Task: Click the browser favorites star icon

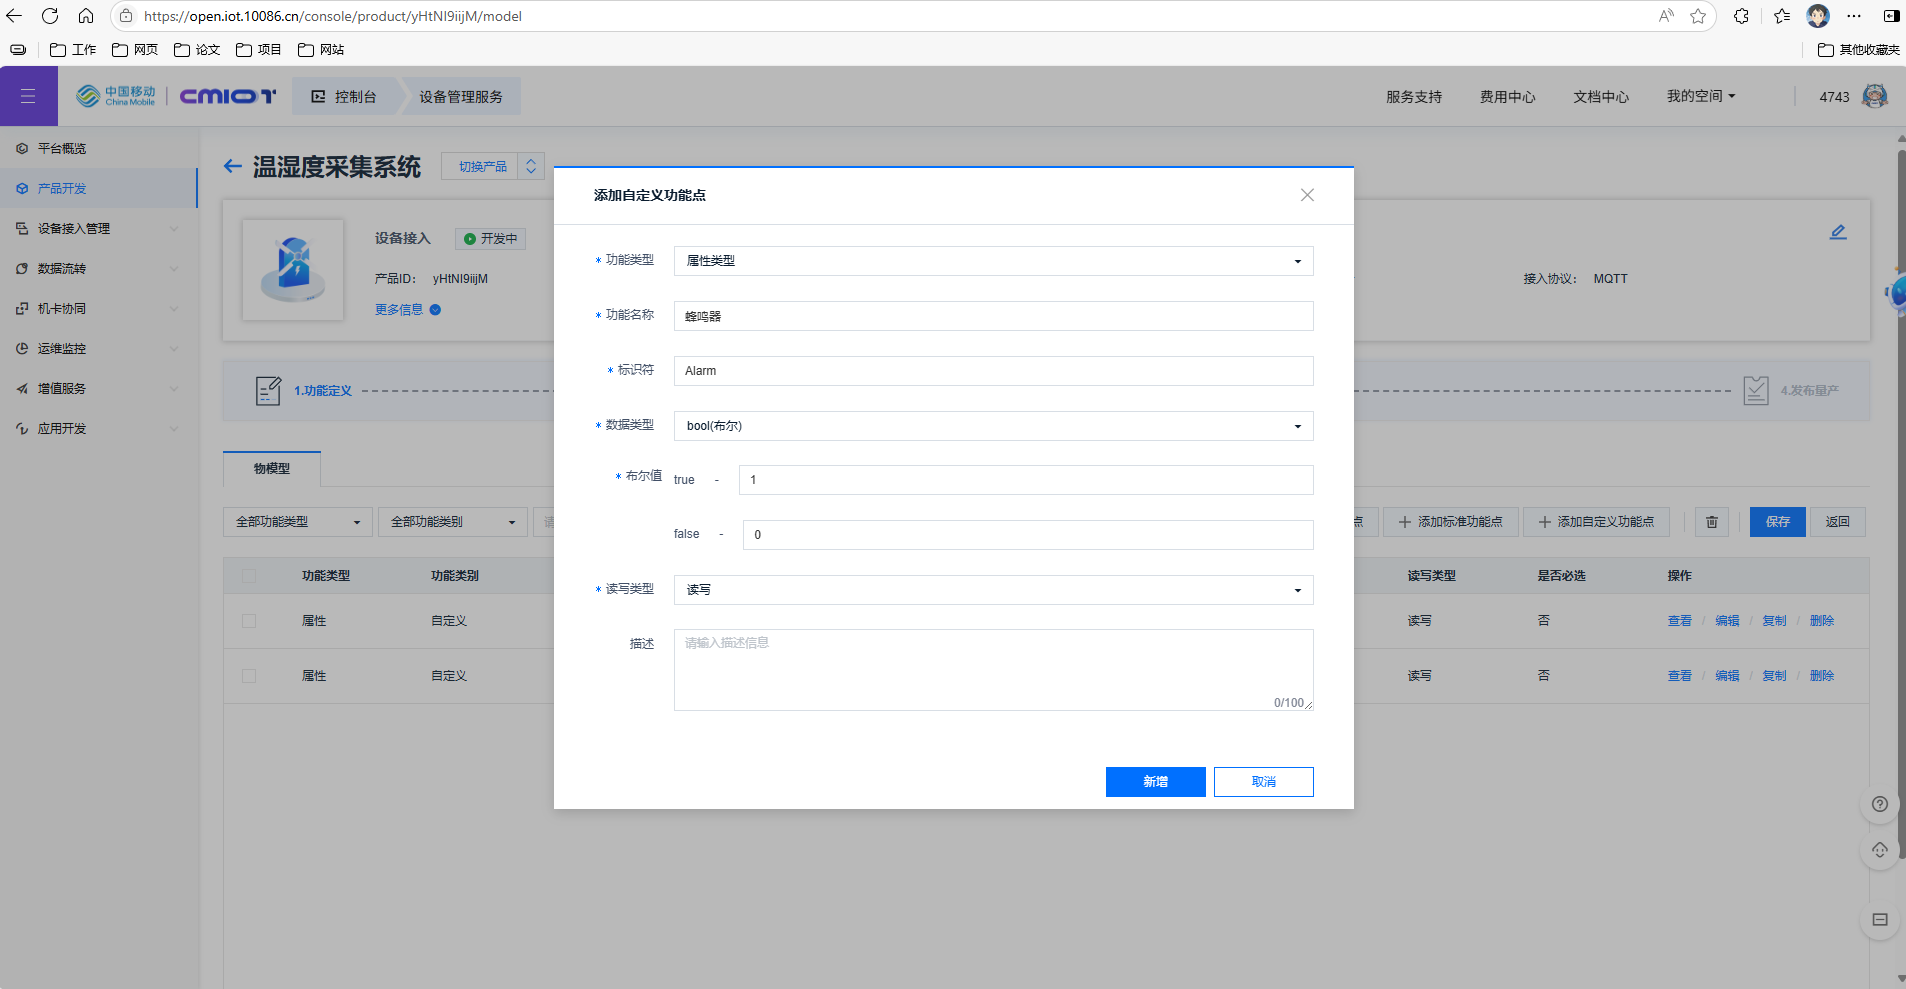Action: click(1698, 16)
